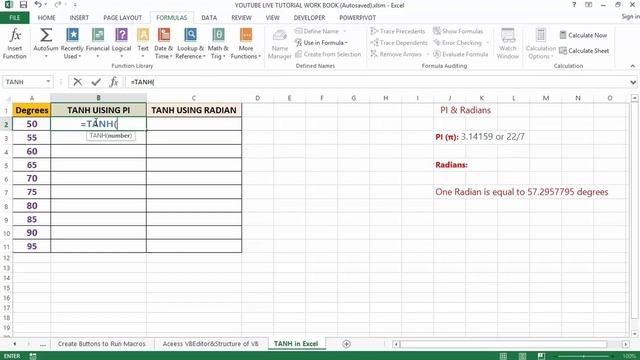This screenshot has width=640, height=360.
Task: Open Remove Arrows dropdown arrow
Action: pos(427,54)
